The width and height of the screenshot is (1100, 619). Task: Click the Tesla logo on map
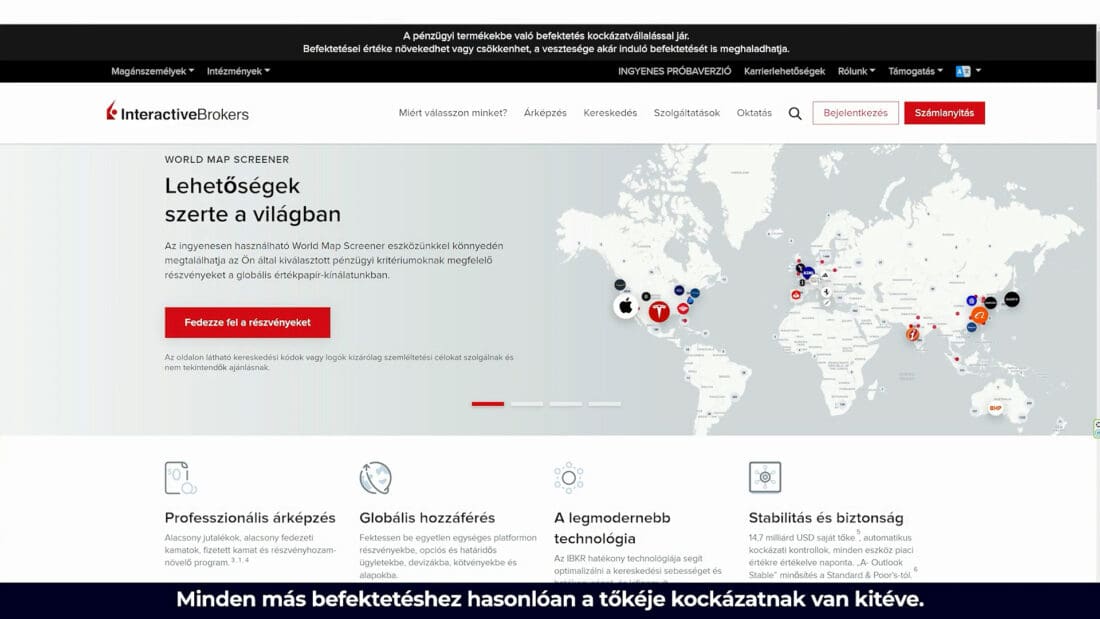tap(659, 311)
